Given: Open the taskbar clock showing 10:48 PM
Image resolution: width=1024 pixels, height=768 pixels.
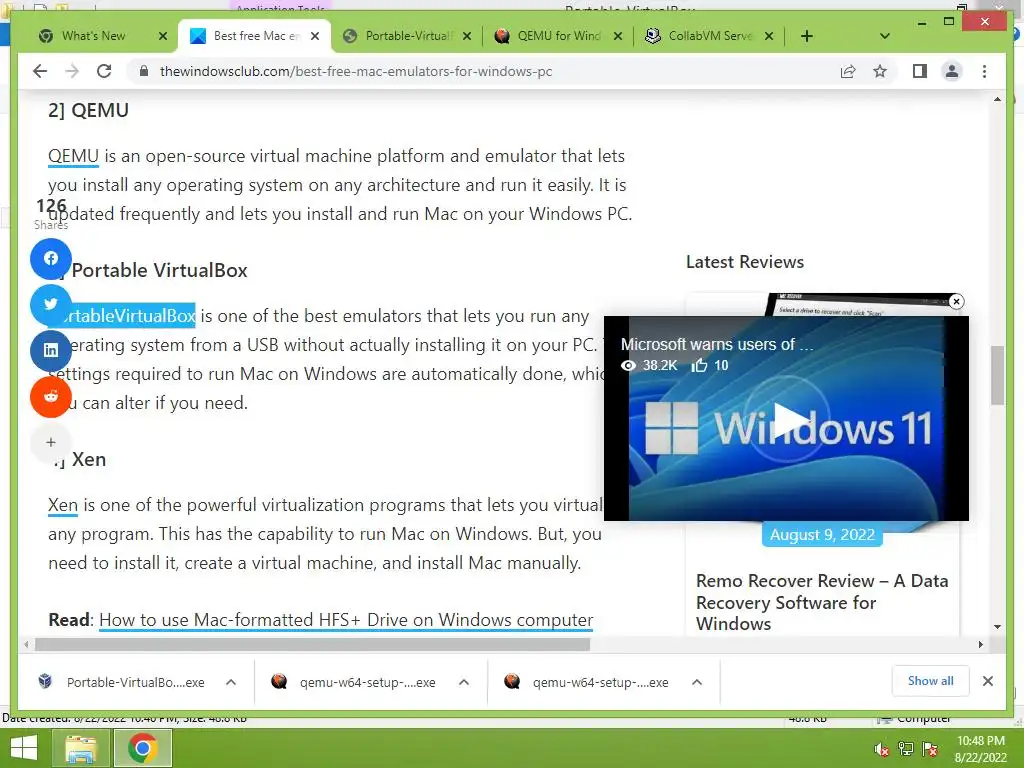Looking at the screenshot, I should click(981, 749).
